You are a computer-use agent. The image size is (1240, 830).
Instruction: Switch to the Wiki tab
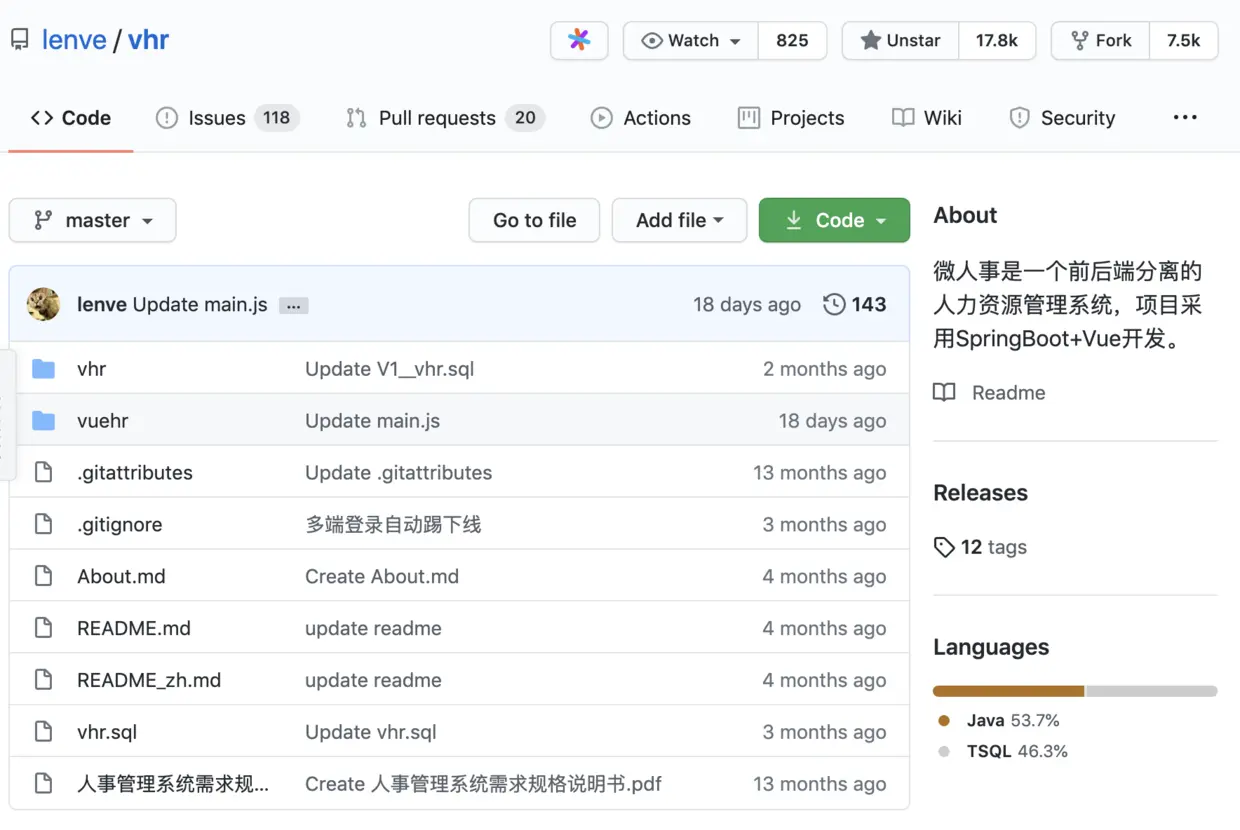click(927, 118)
